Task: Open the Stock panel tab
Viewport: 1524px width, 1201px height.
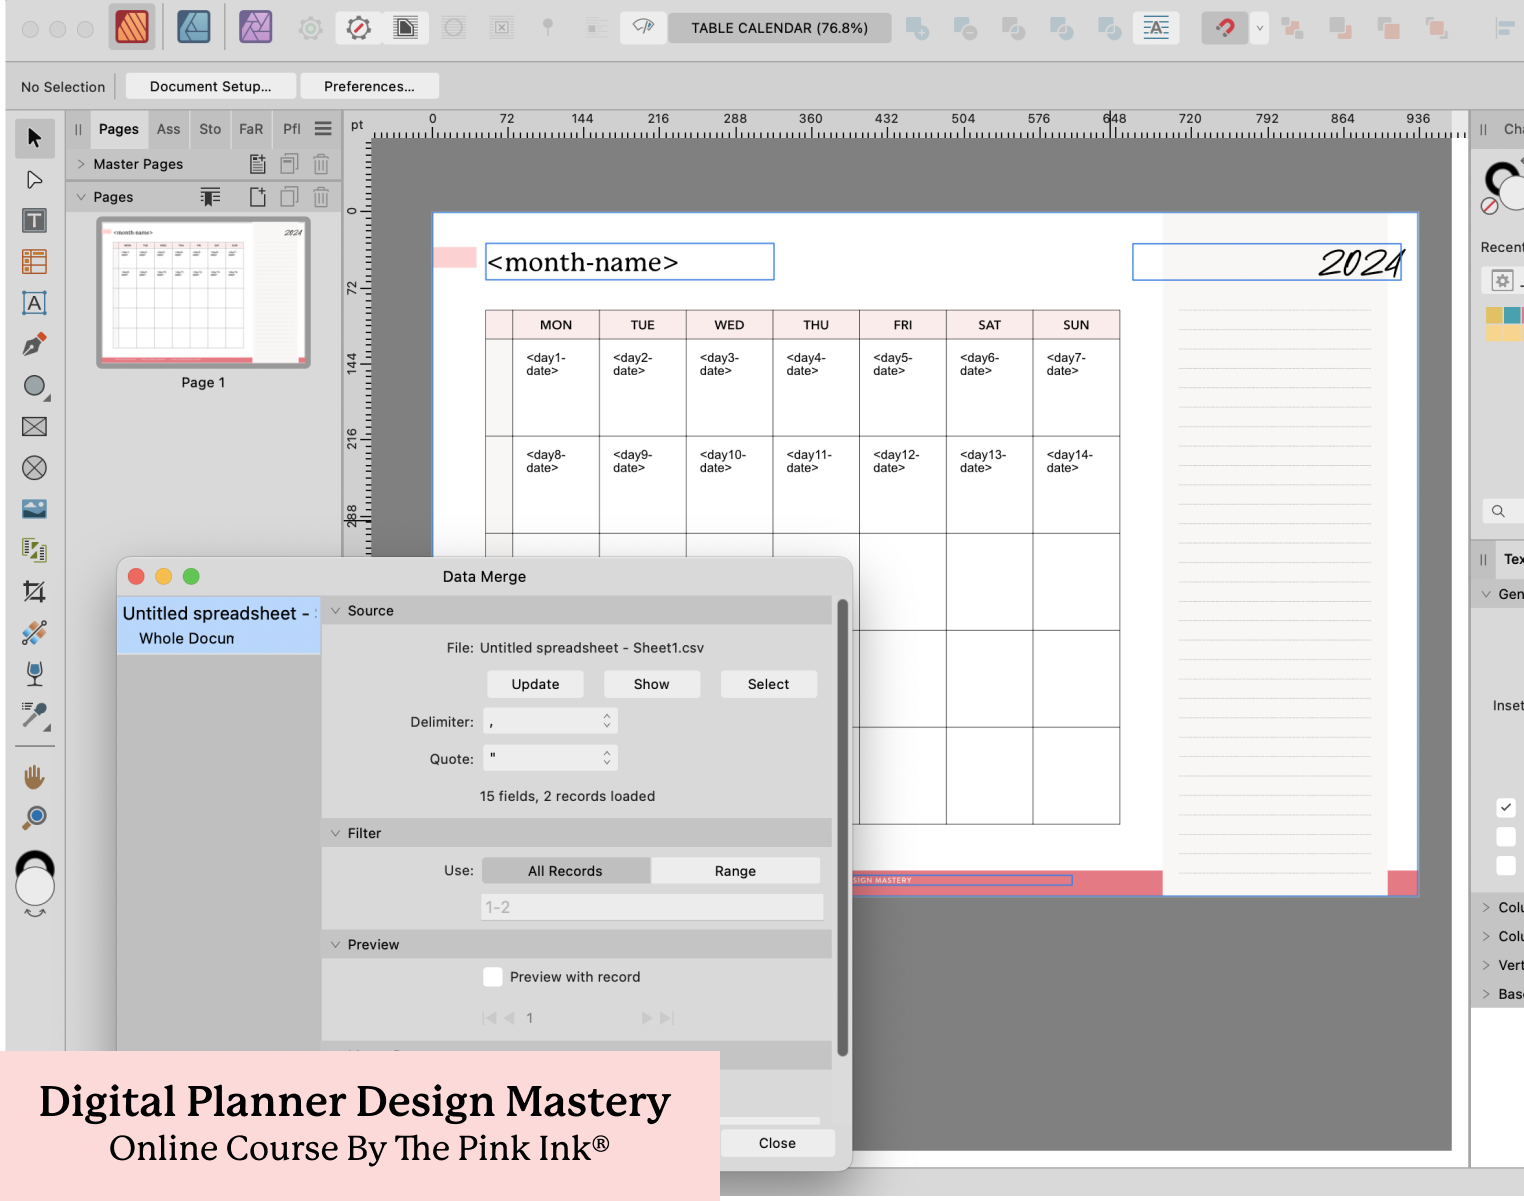Action: [210, 129]
